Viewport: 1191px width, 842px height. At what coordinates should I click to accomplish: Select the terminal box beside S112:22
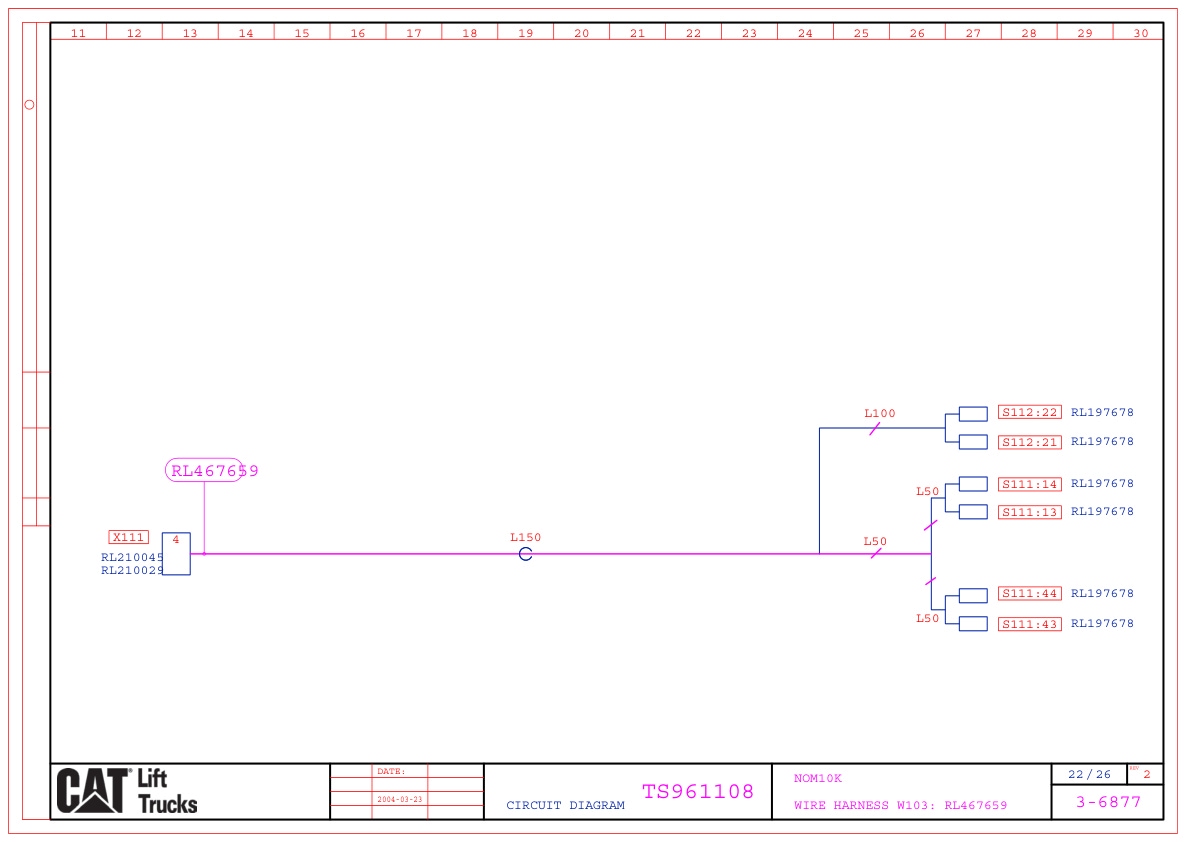[x=973, y=413]
